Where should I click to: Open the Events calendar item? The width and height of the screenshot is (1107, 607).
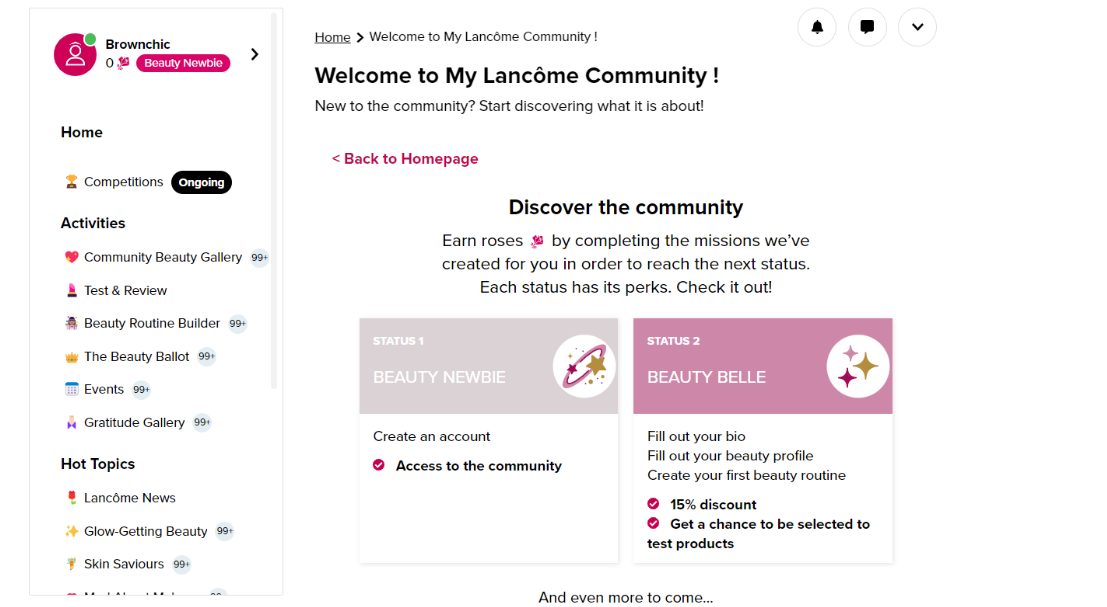[x=104, y=389]
